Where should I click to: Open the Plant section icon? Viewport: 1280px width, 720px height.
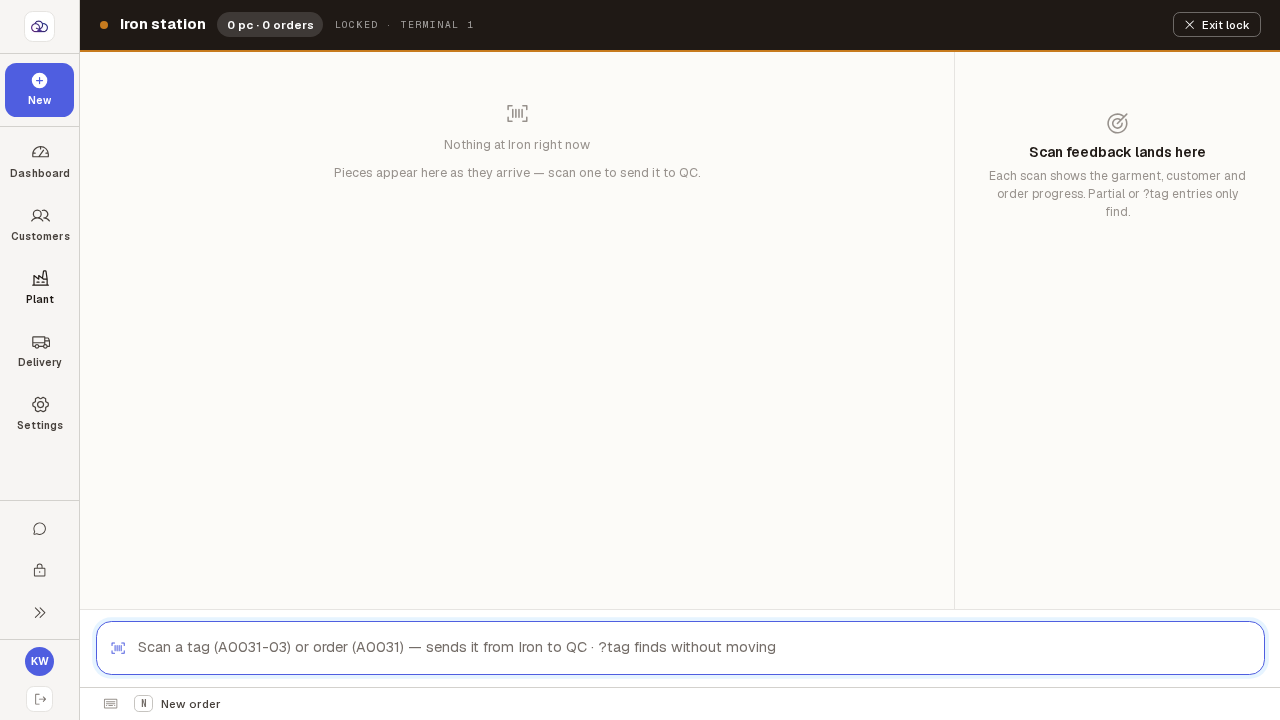(40, 278)
